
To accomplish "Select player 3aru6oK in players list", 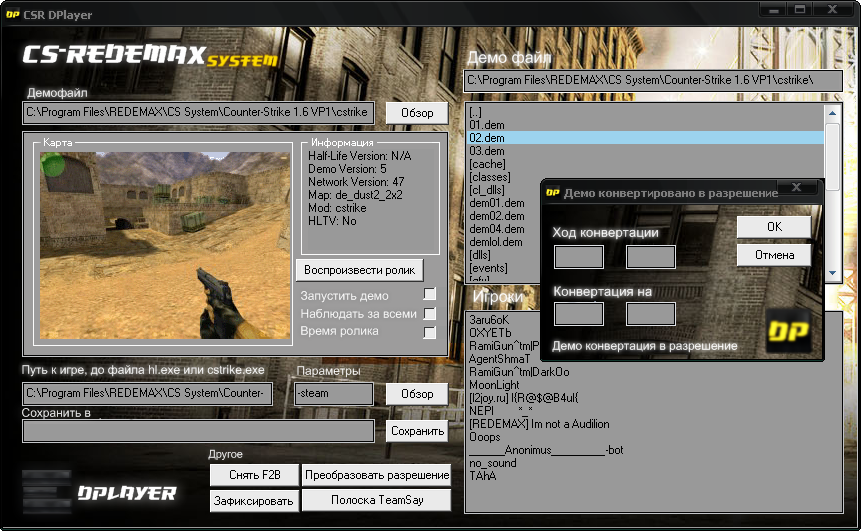I will point(489,320).
